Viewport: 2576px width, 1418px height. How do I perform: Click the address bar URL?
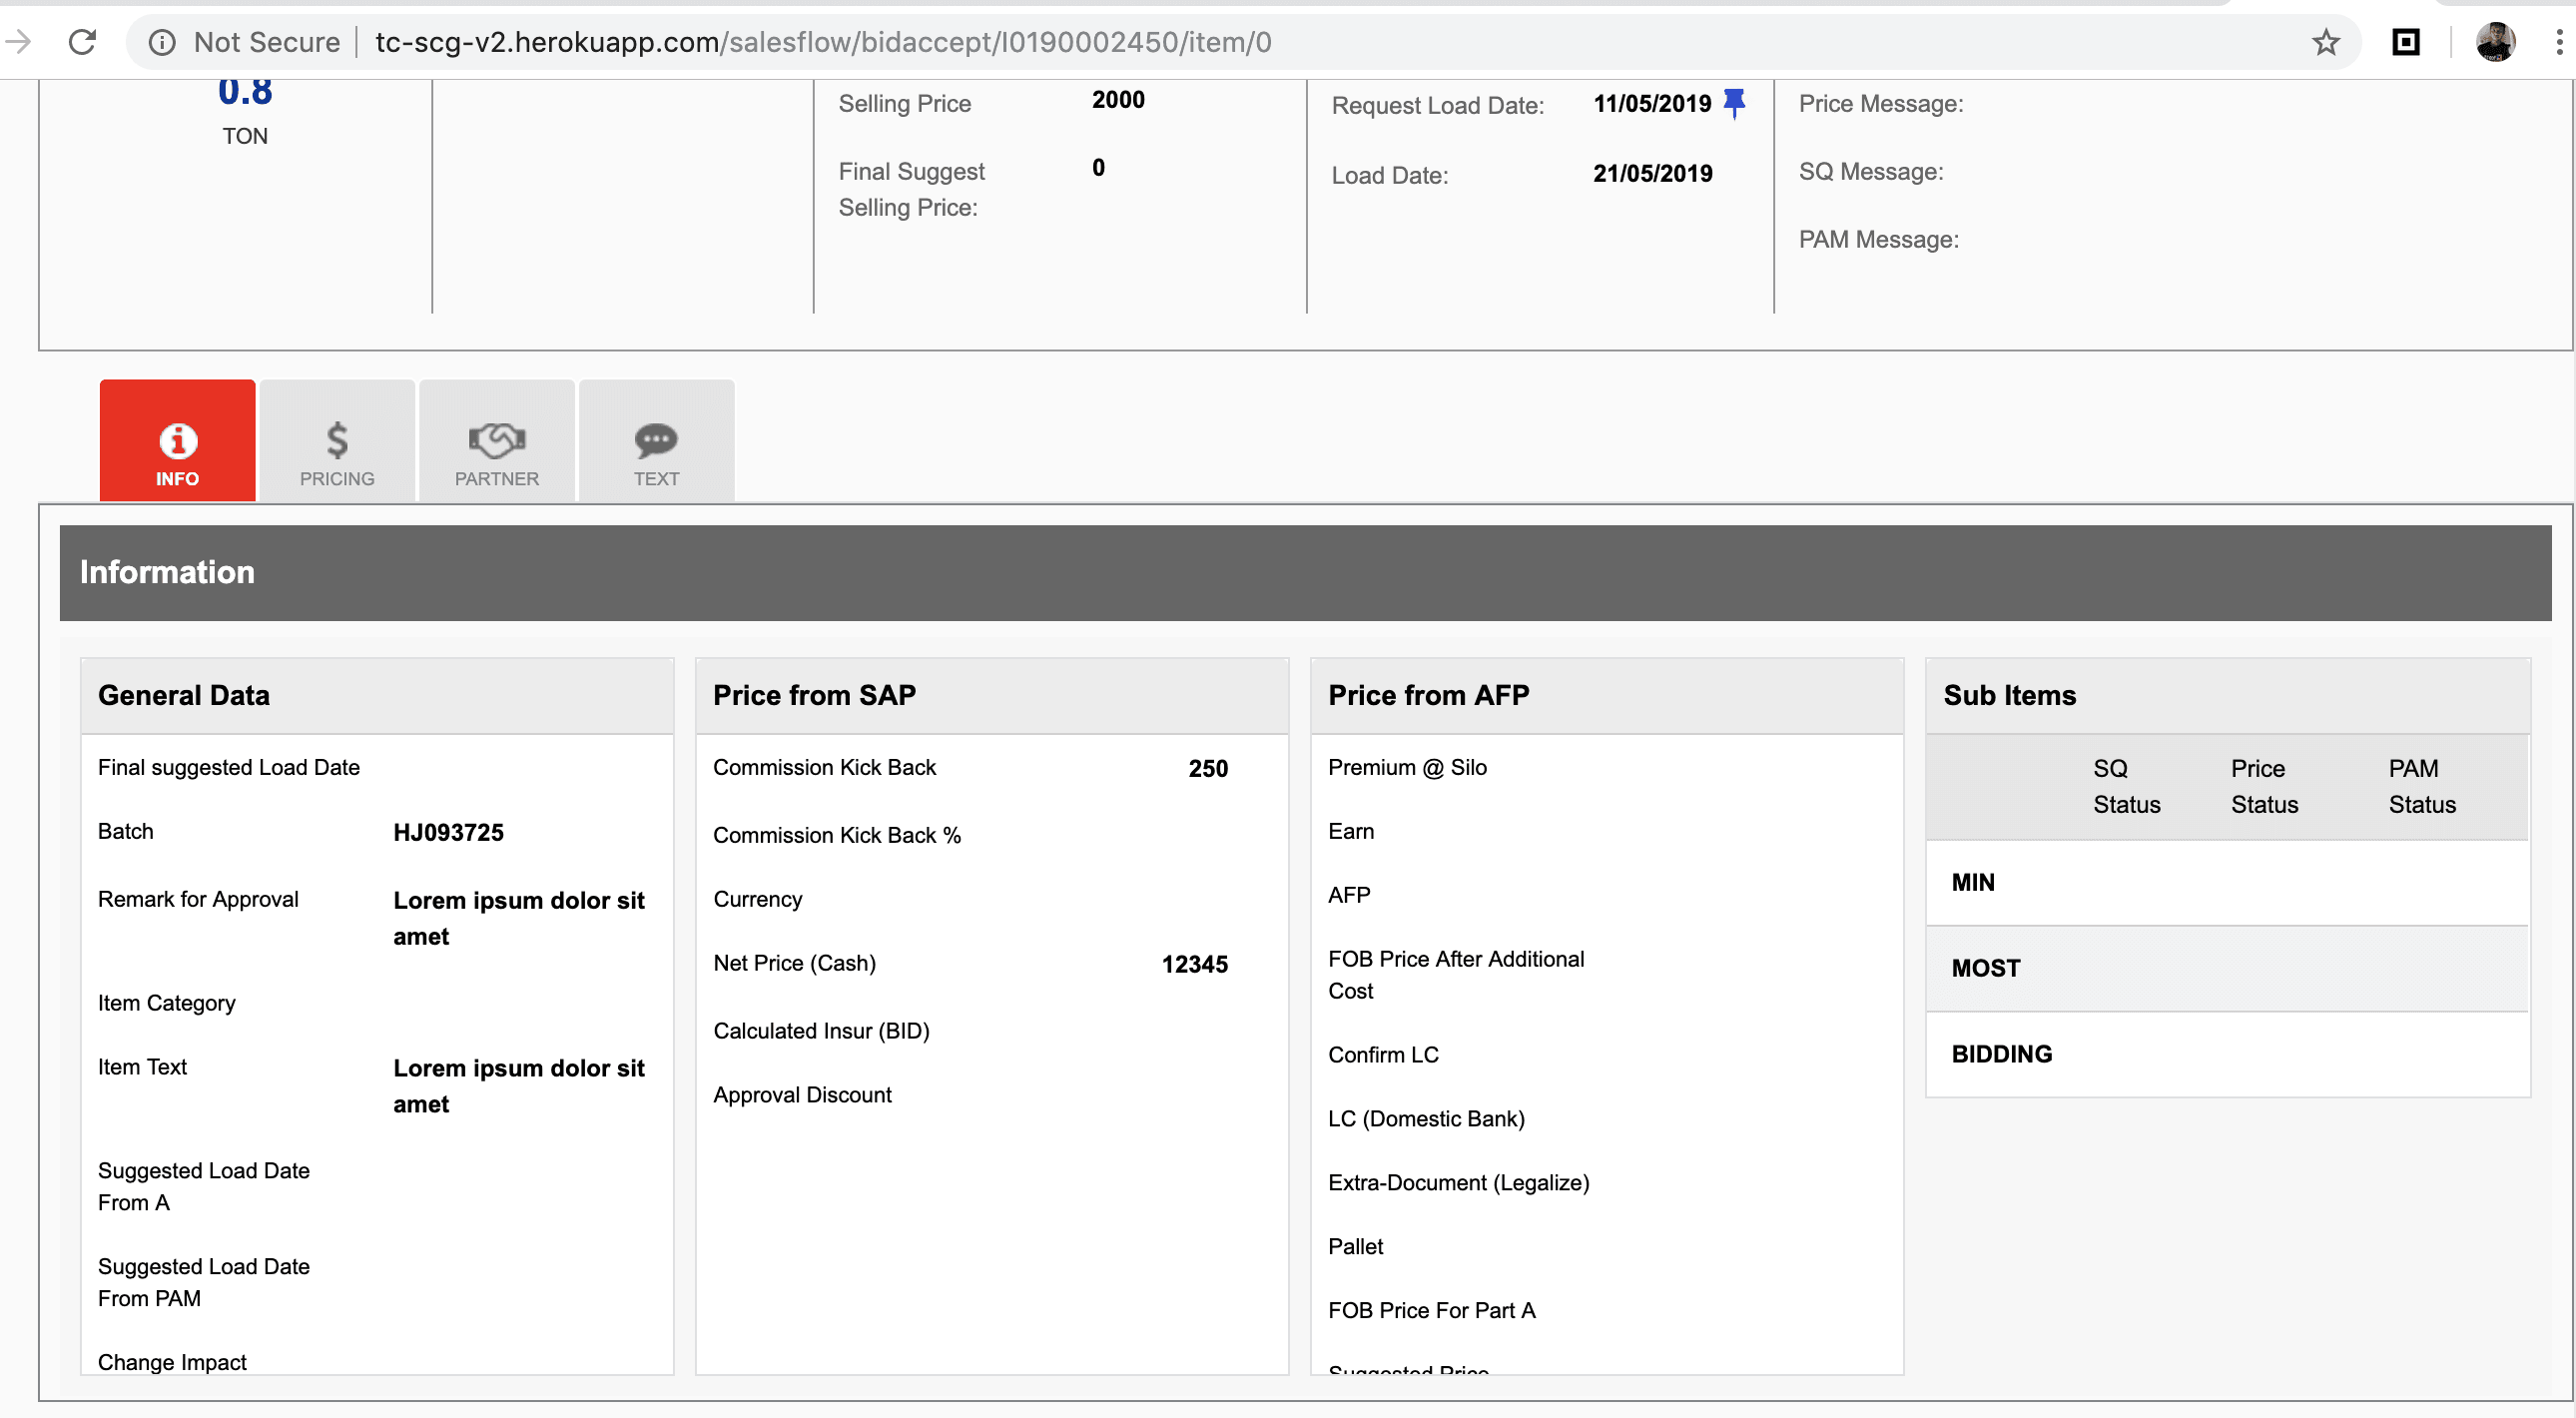click(x=822, y=42)
